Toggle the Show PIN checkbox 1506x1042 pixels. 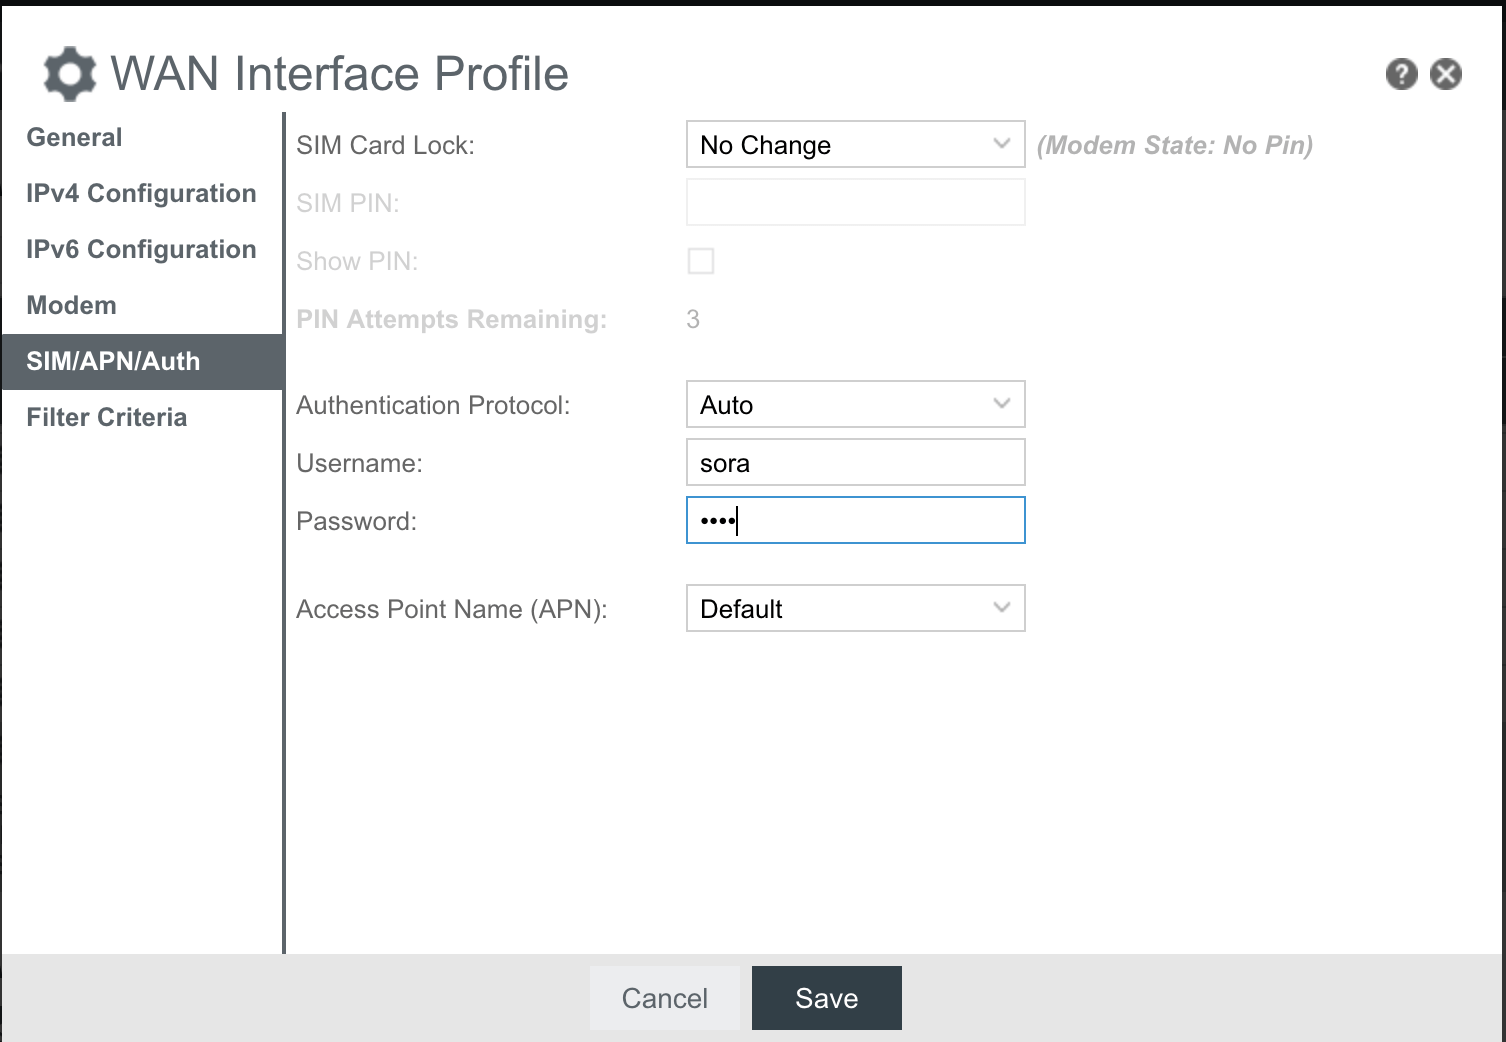701,261
